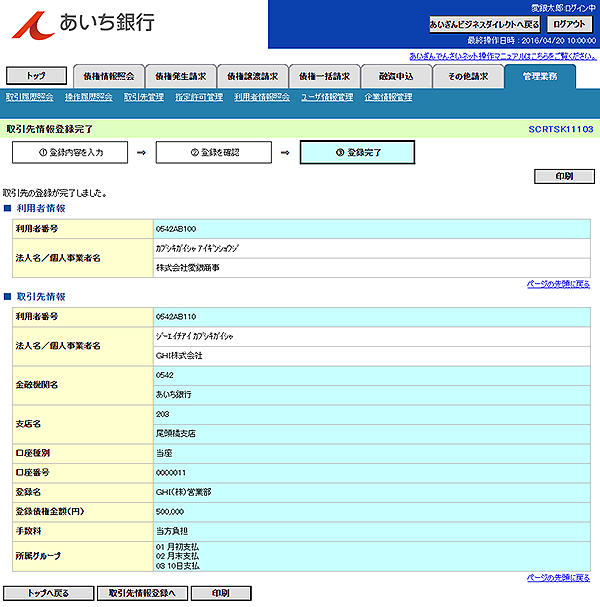Open the 融資申込 tab
600x607 pixels.
tap(396, 77)
